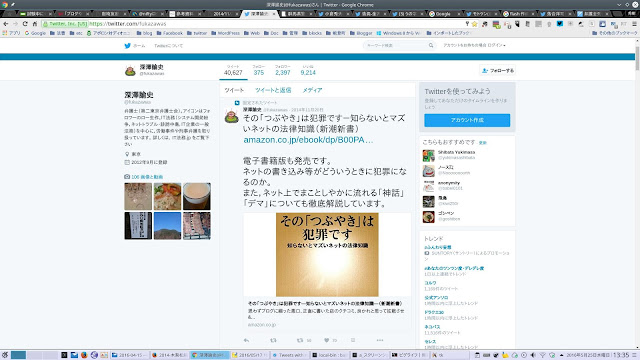The height and width of the screenshot is (360, 640).
Task: Expand the system tray hidden icons arrow
Action: coord(562,355)
